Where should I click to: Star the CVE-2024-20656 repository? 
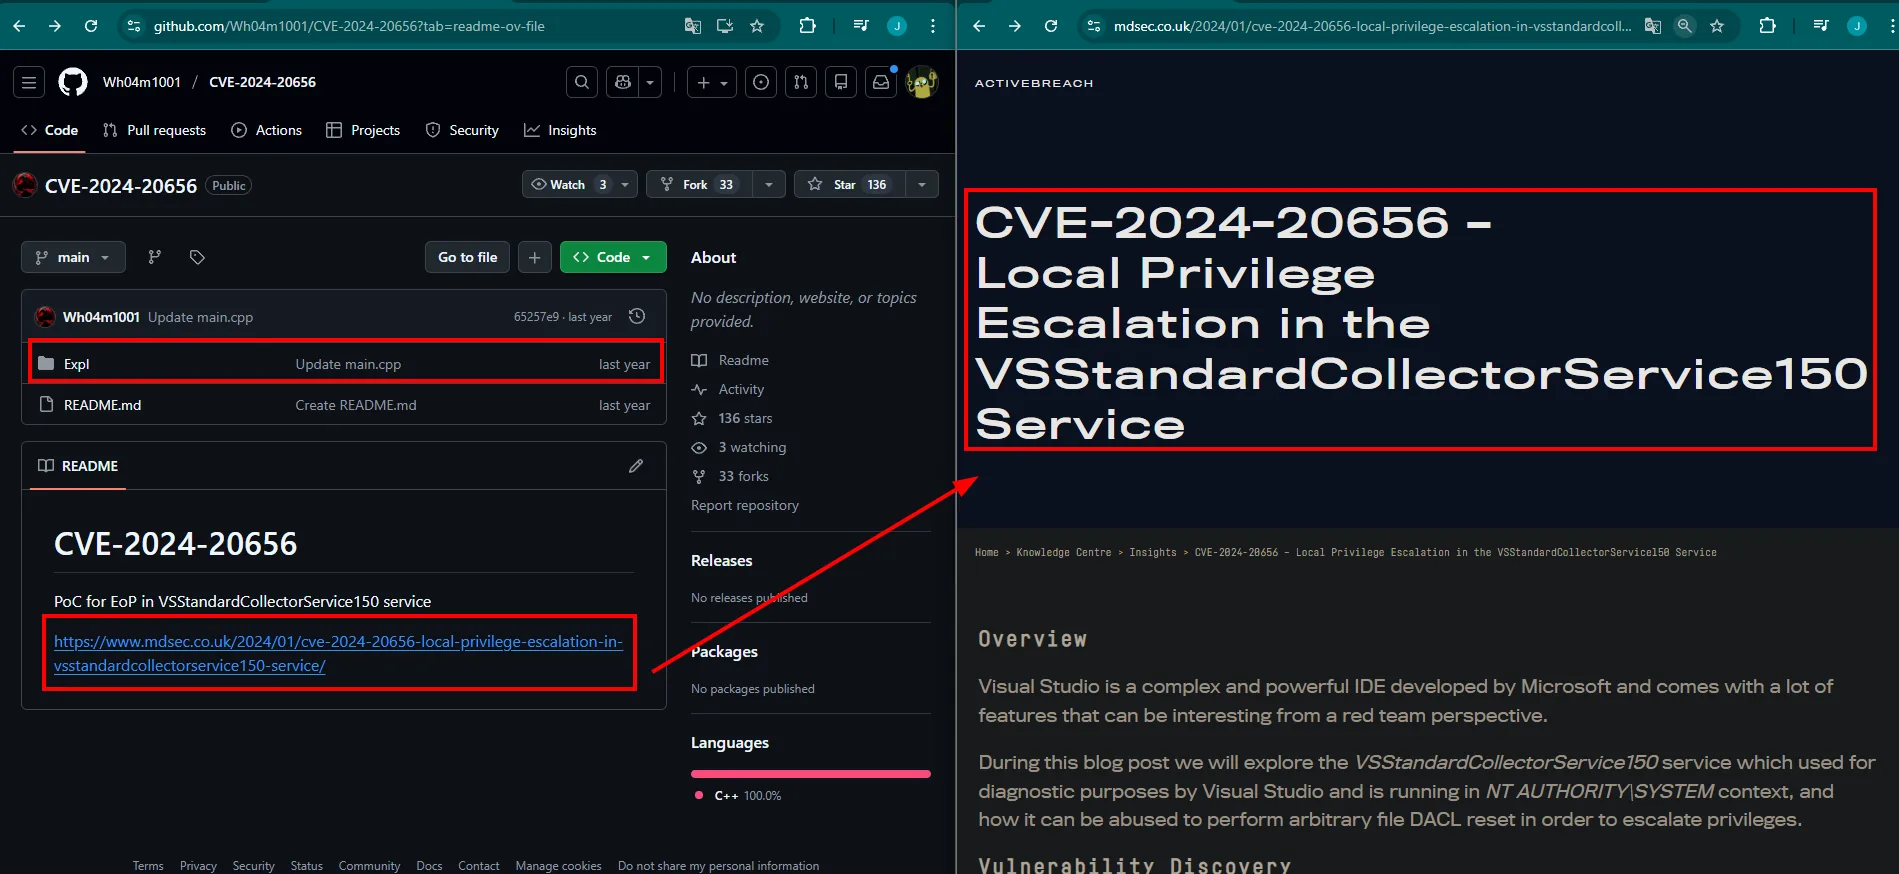850,184
